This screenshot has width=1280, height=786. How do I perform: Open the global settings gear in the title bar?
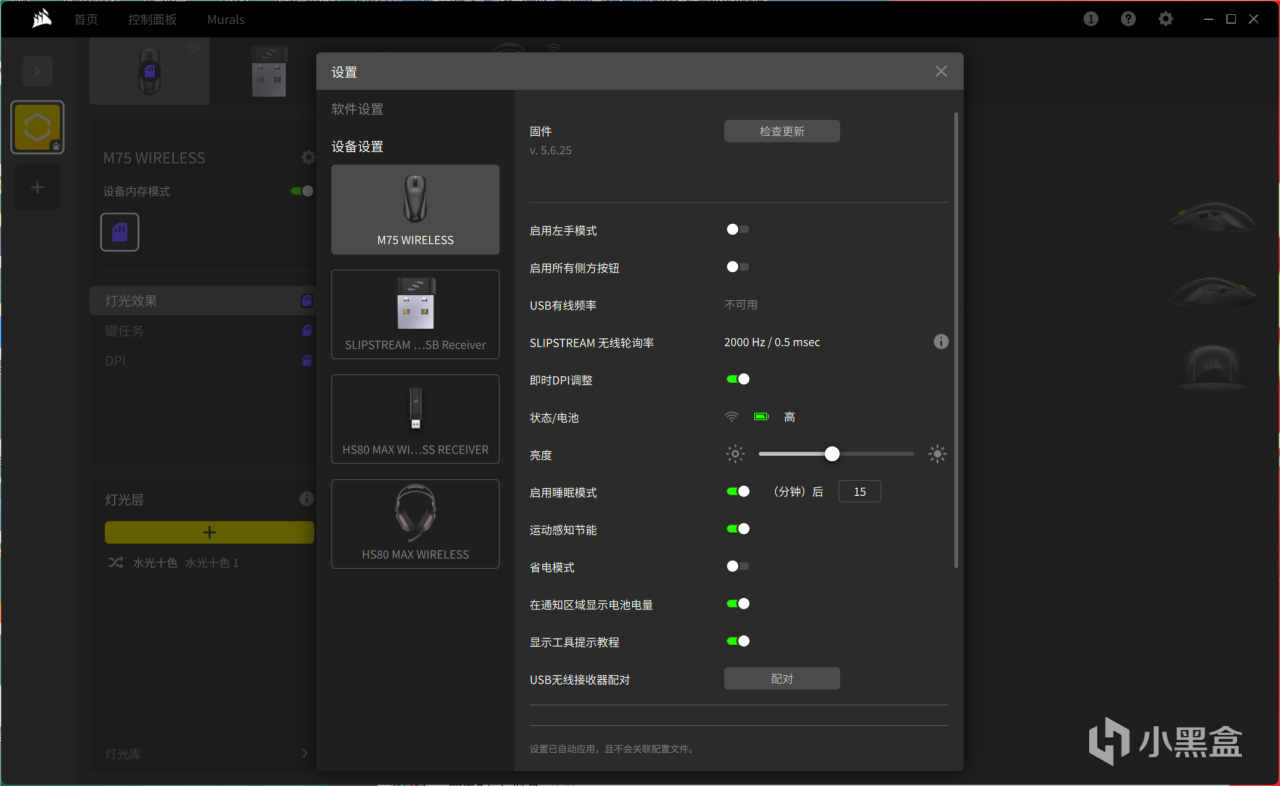1166,19
